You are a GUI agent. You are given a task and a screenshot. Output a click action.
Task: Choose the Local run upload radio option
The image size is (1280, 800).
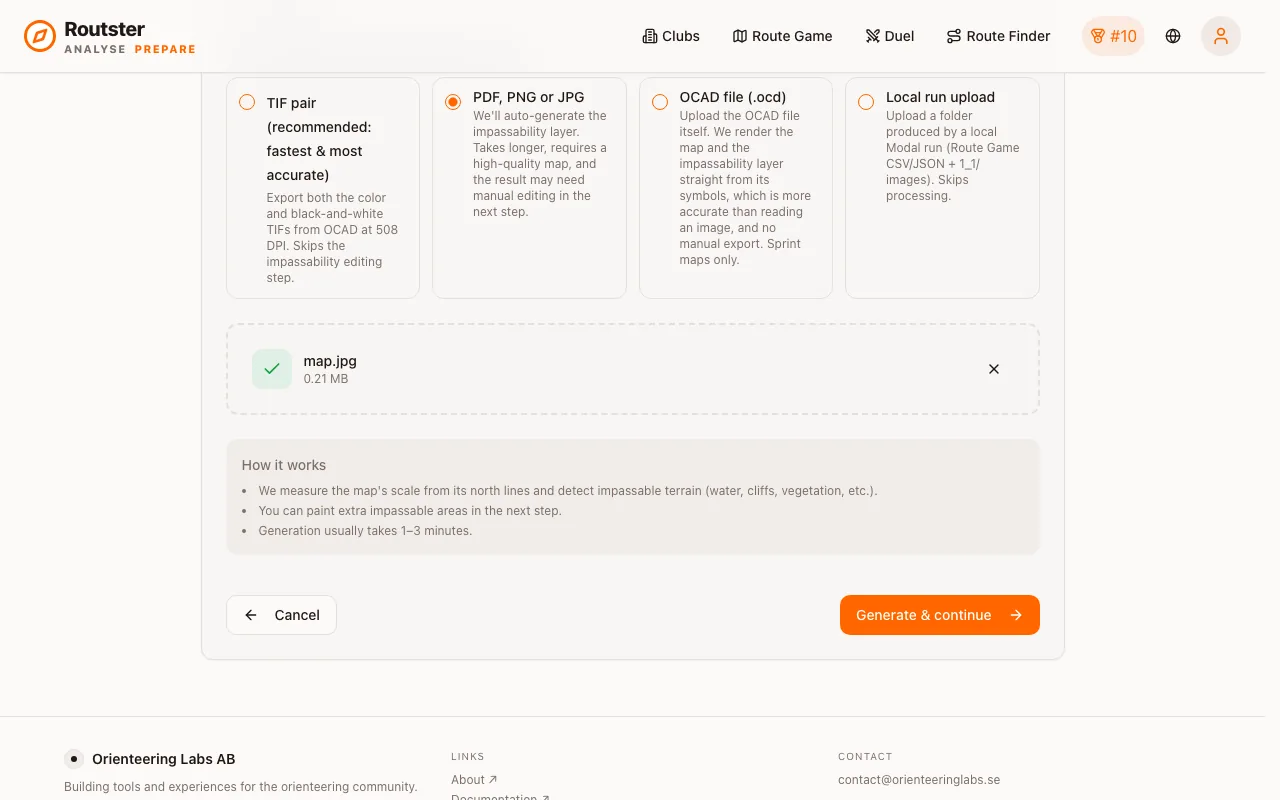click(866, 102)
